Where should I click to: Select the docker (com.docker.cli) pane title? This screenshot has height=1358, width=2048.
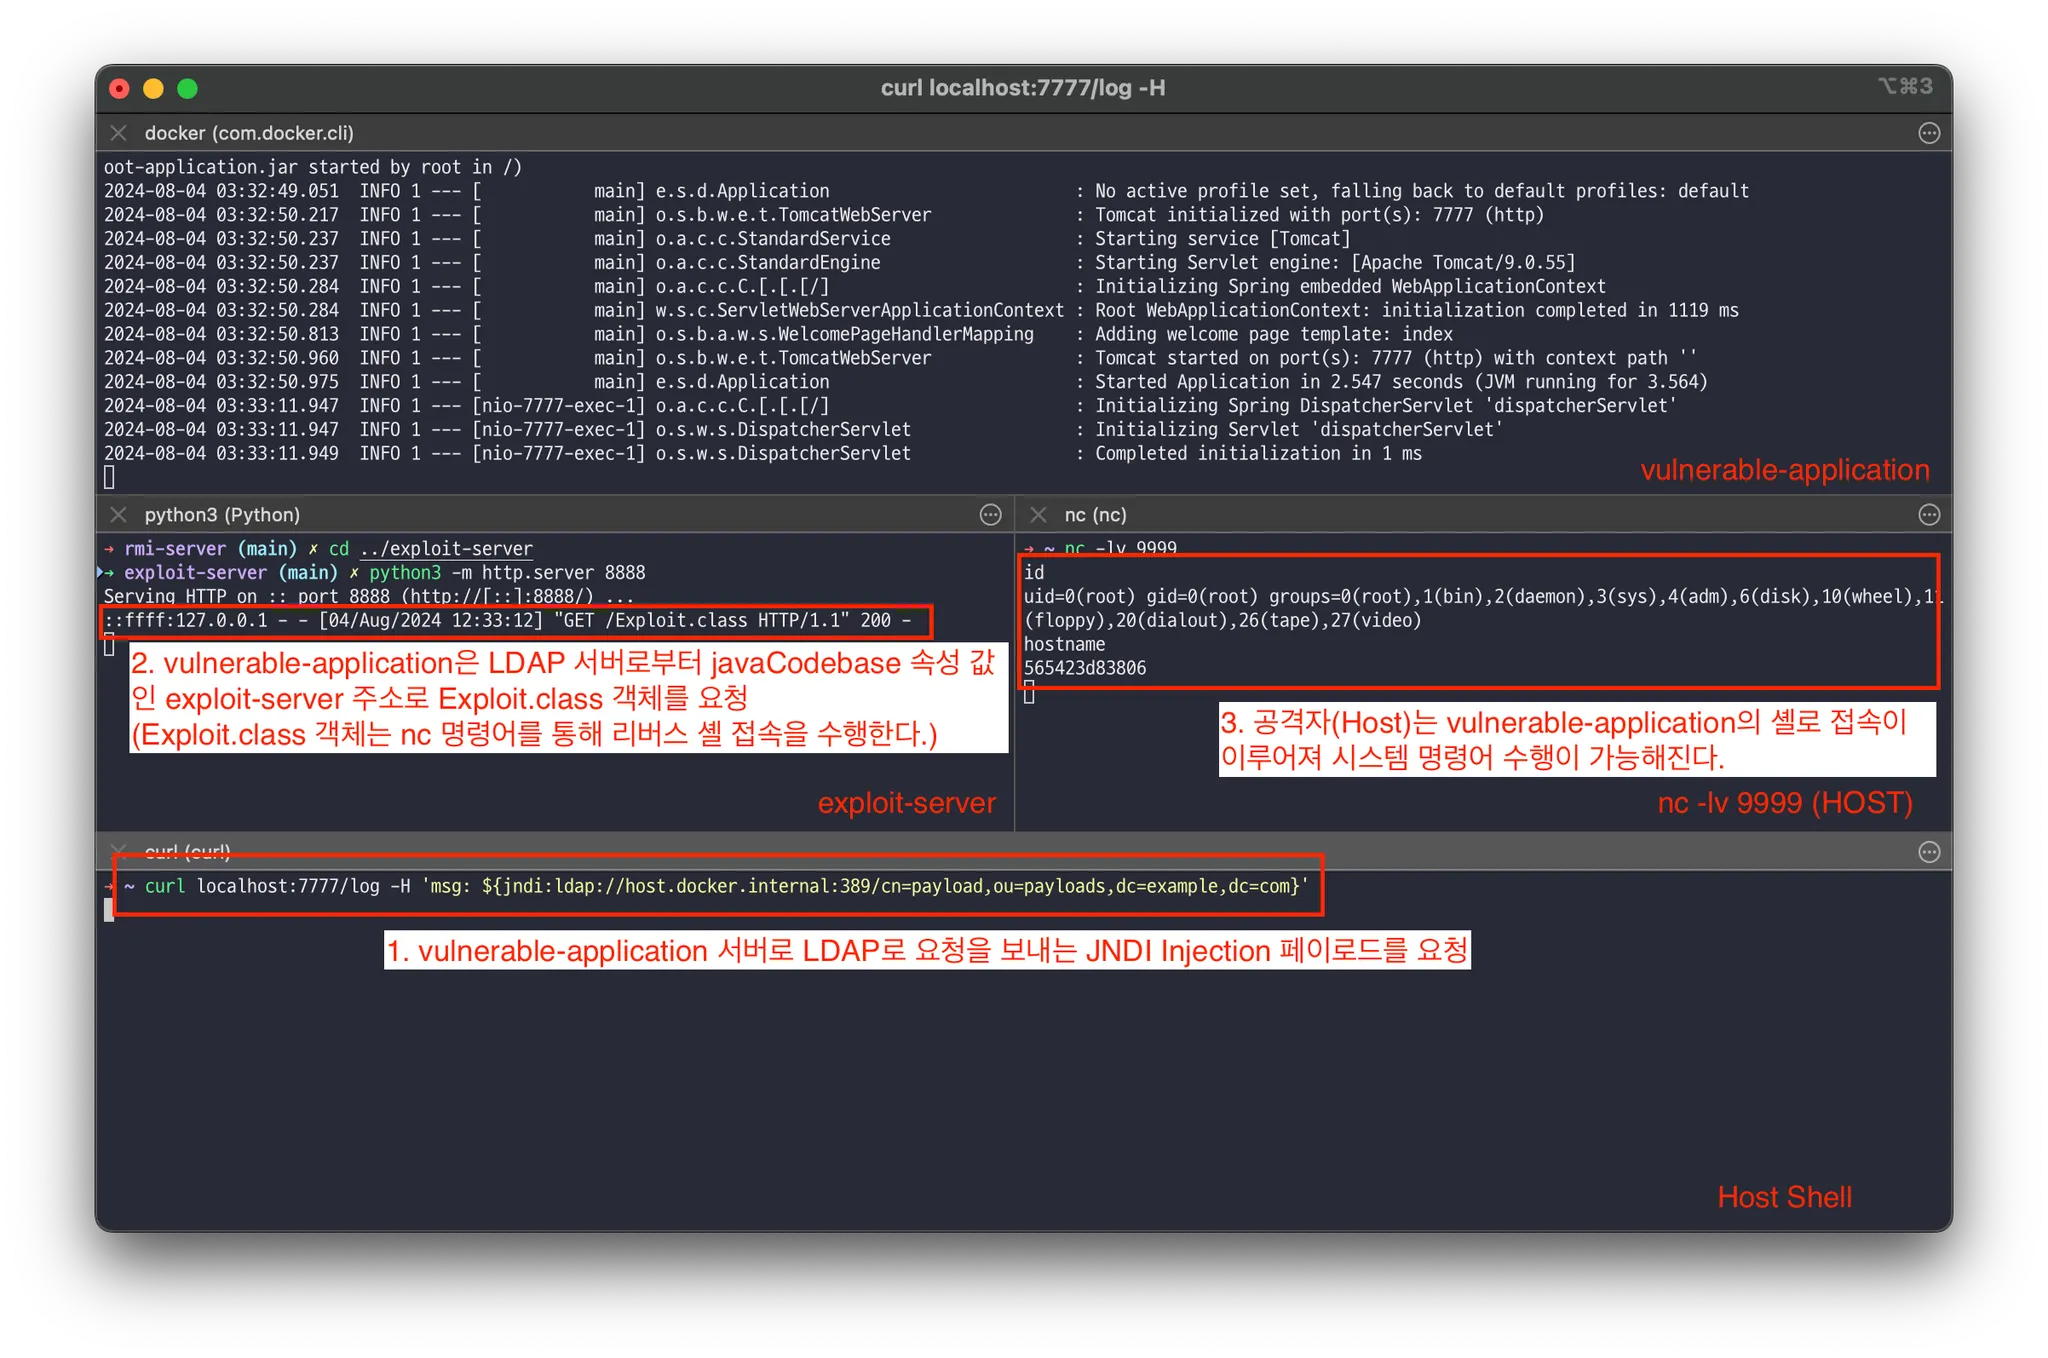click(x=249, y=133)
